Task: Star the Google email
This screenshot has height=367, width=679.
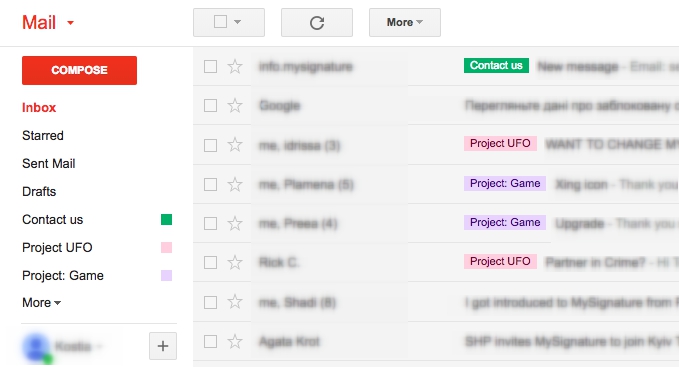Action: coord(235,106)
